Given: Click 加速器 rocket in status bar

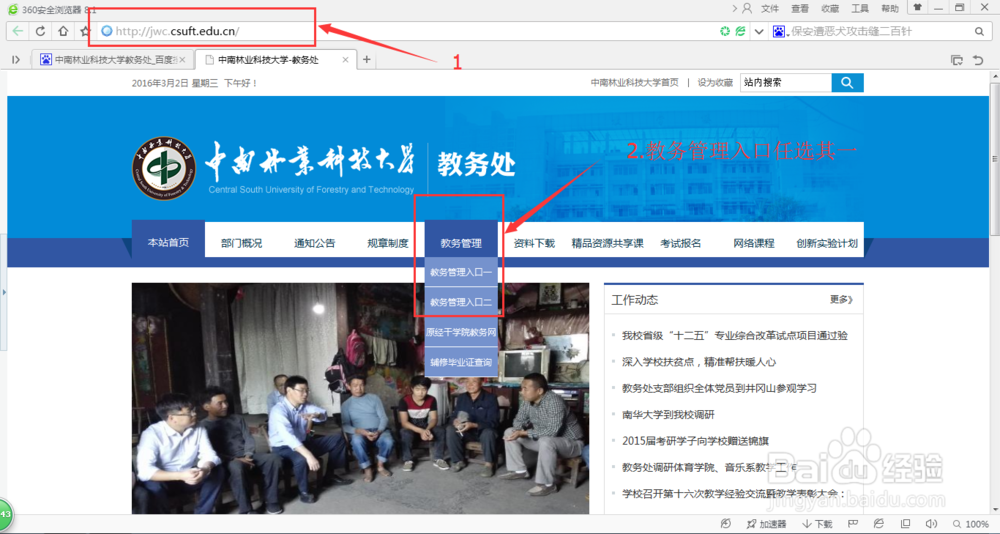Looking at the screenshot, I should 766,524.
